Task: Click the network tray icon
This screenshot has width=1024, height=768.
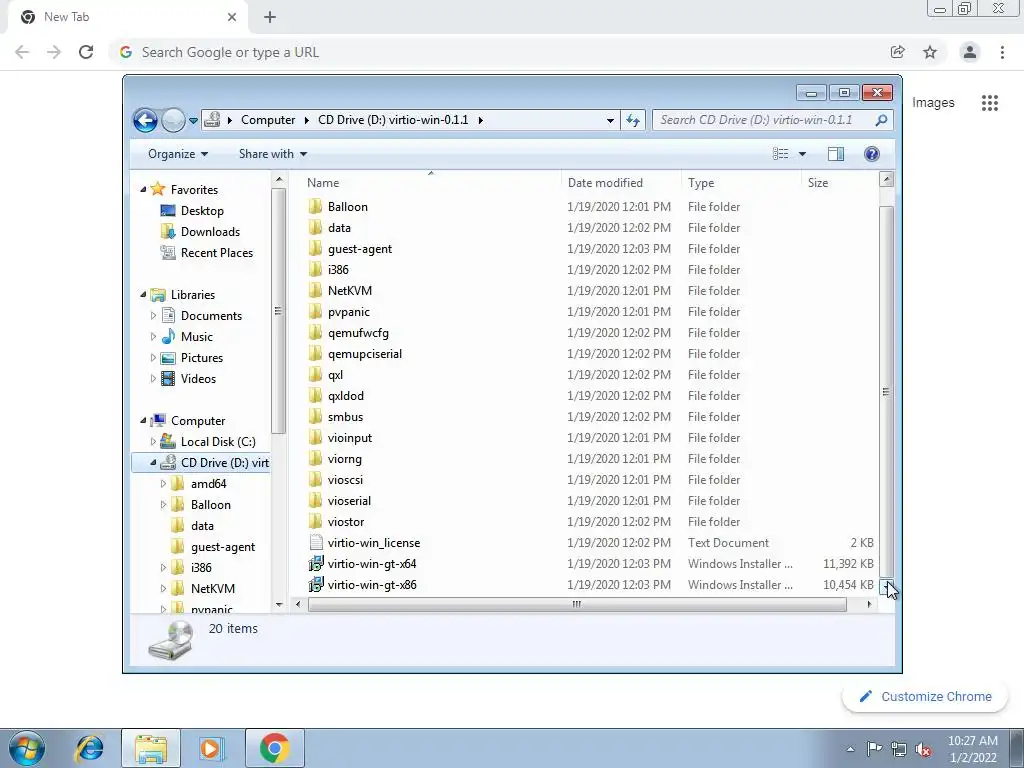Action: point(899,750)
